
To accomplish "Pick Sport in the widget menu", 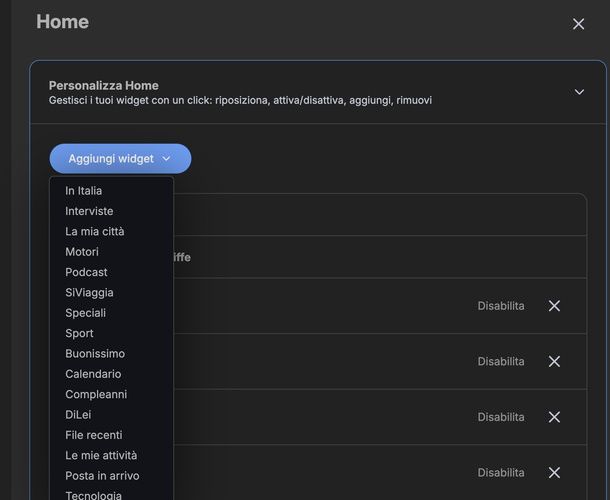I will (x=79, y=333).
